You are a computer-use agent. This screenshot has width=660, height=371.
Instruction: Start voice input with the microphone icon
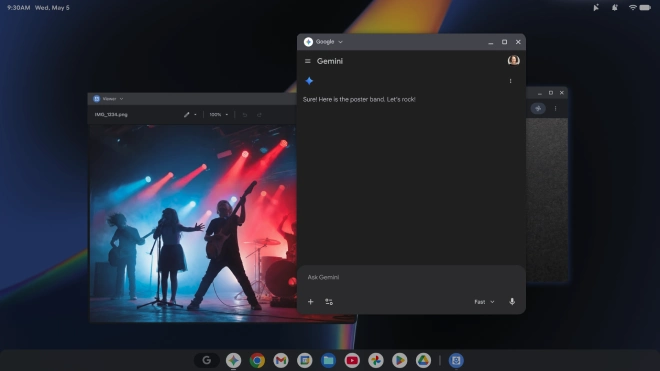point(512,302)
